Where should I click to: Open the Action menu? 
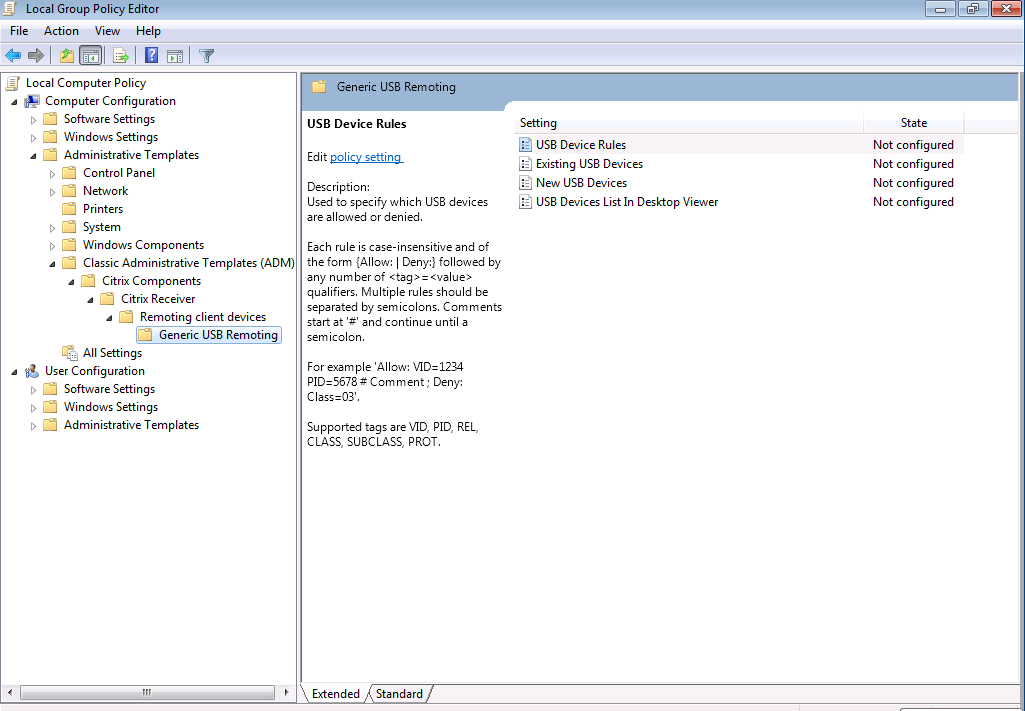tap(61, 30)
